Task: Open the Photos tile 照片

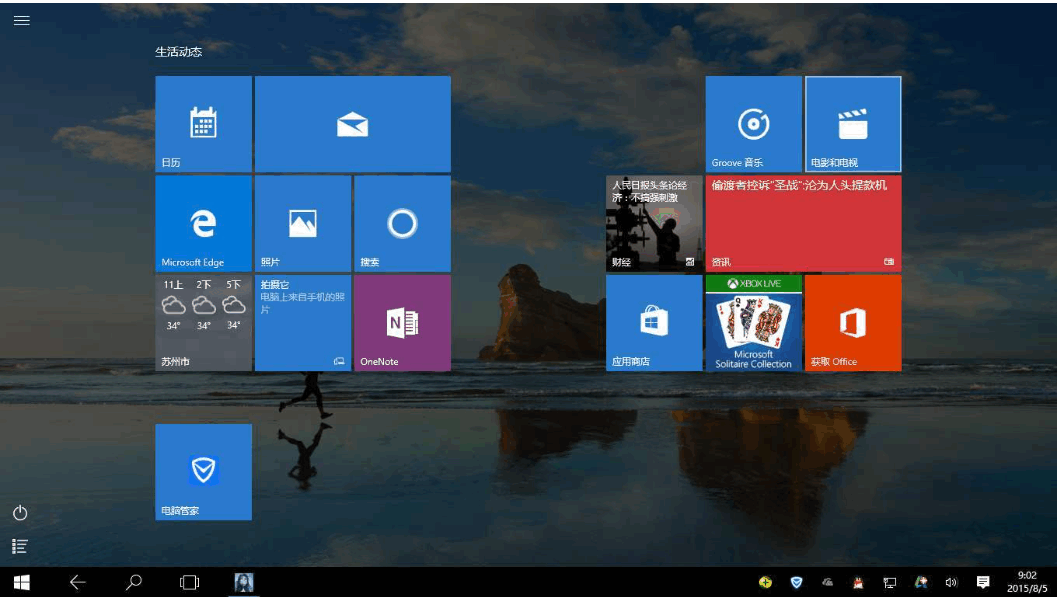Action: point(303,224)
